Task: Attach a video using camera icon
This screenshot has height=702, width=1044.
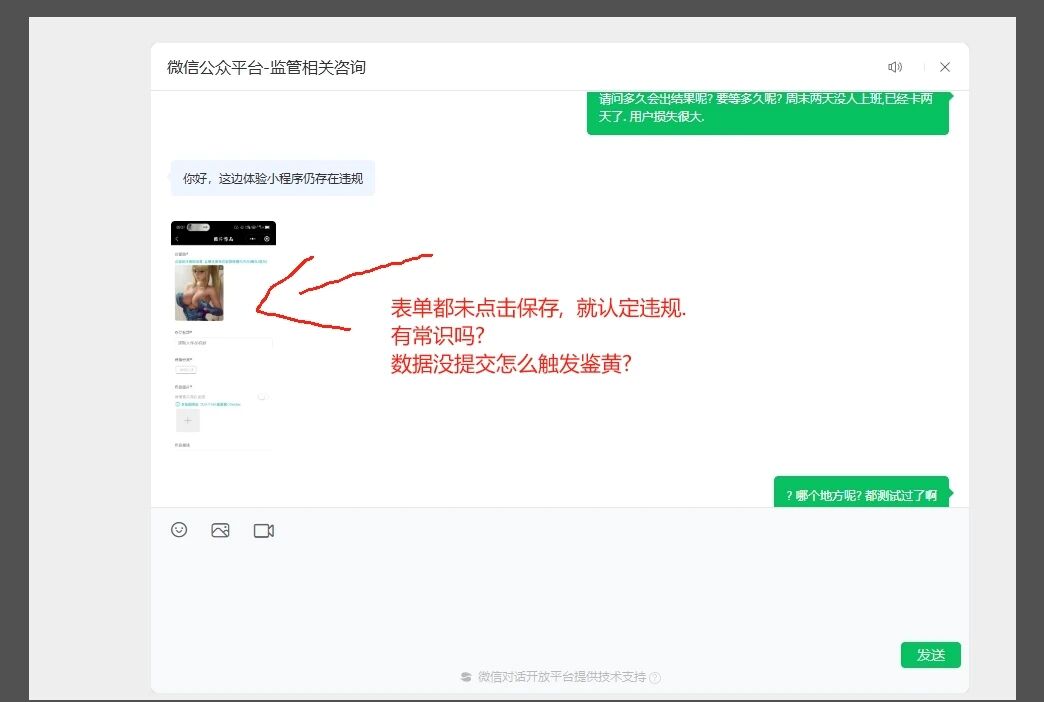Action: (x=264, y=530)
